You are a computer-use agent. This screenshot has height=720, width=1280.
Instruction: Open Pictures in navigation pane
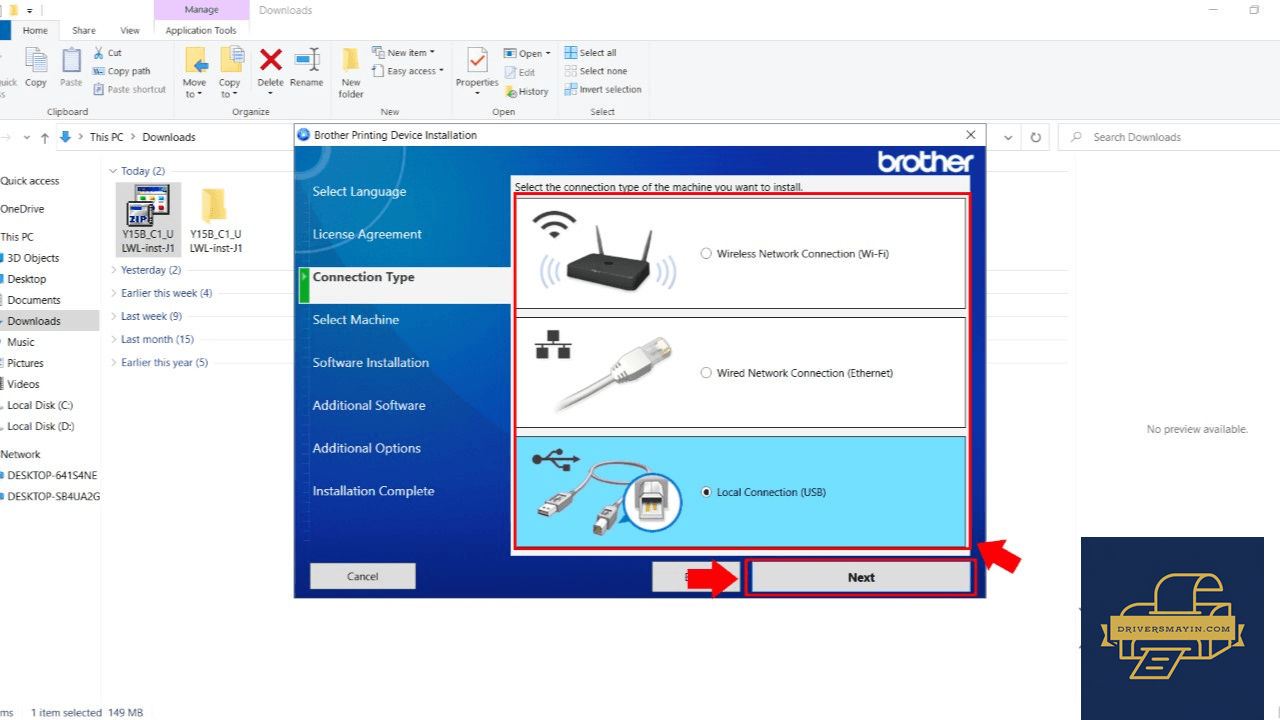click(26, 363)
